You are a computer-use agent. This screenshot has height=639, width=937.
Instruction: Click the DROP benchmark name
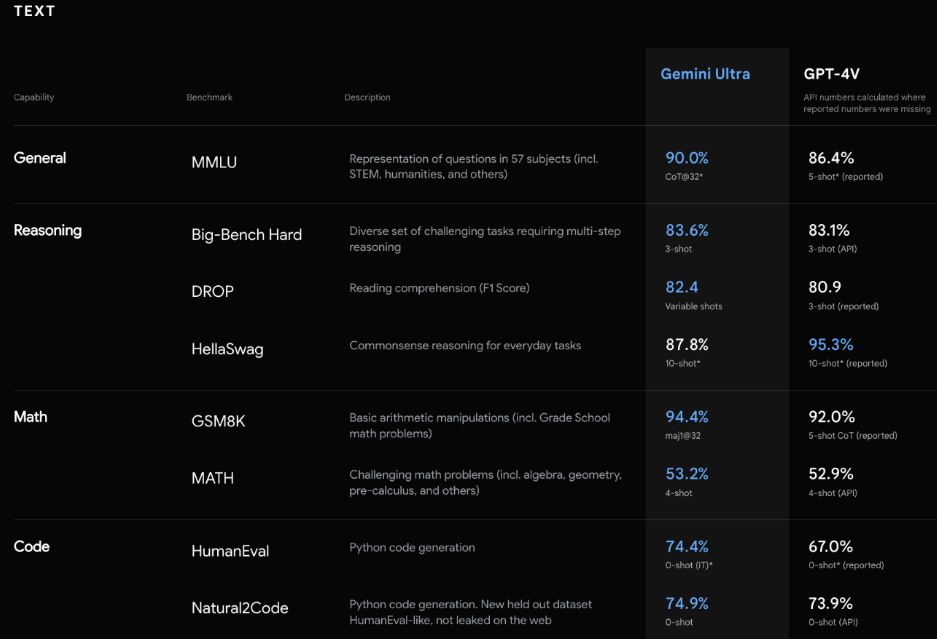(212, 291)
